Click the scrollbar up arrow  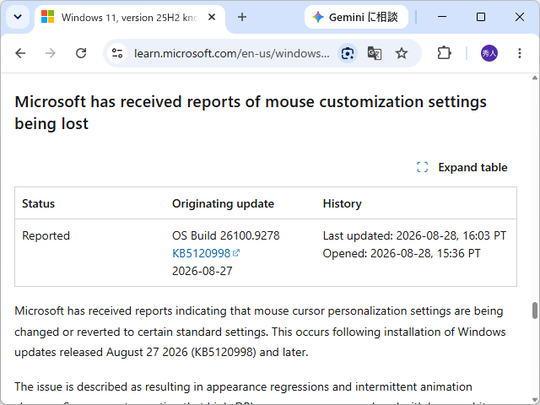coord(534,78)
